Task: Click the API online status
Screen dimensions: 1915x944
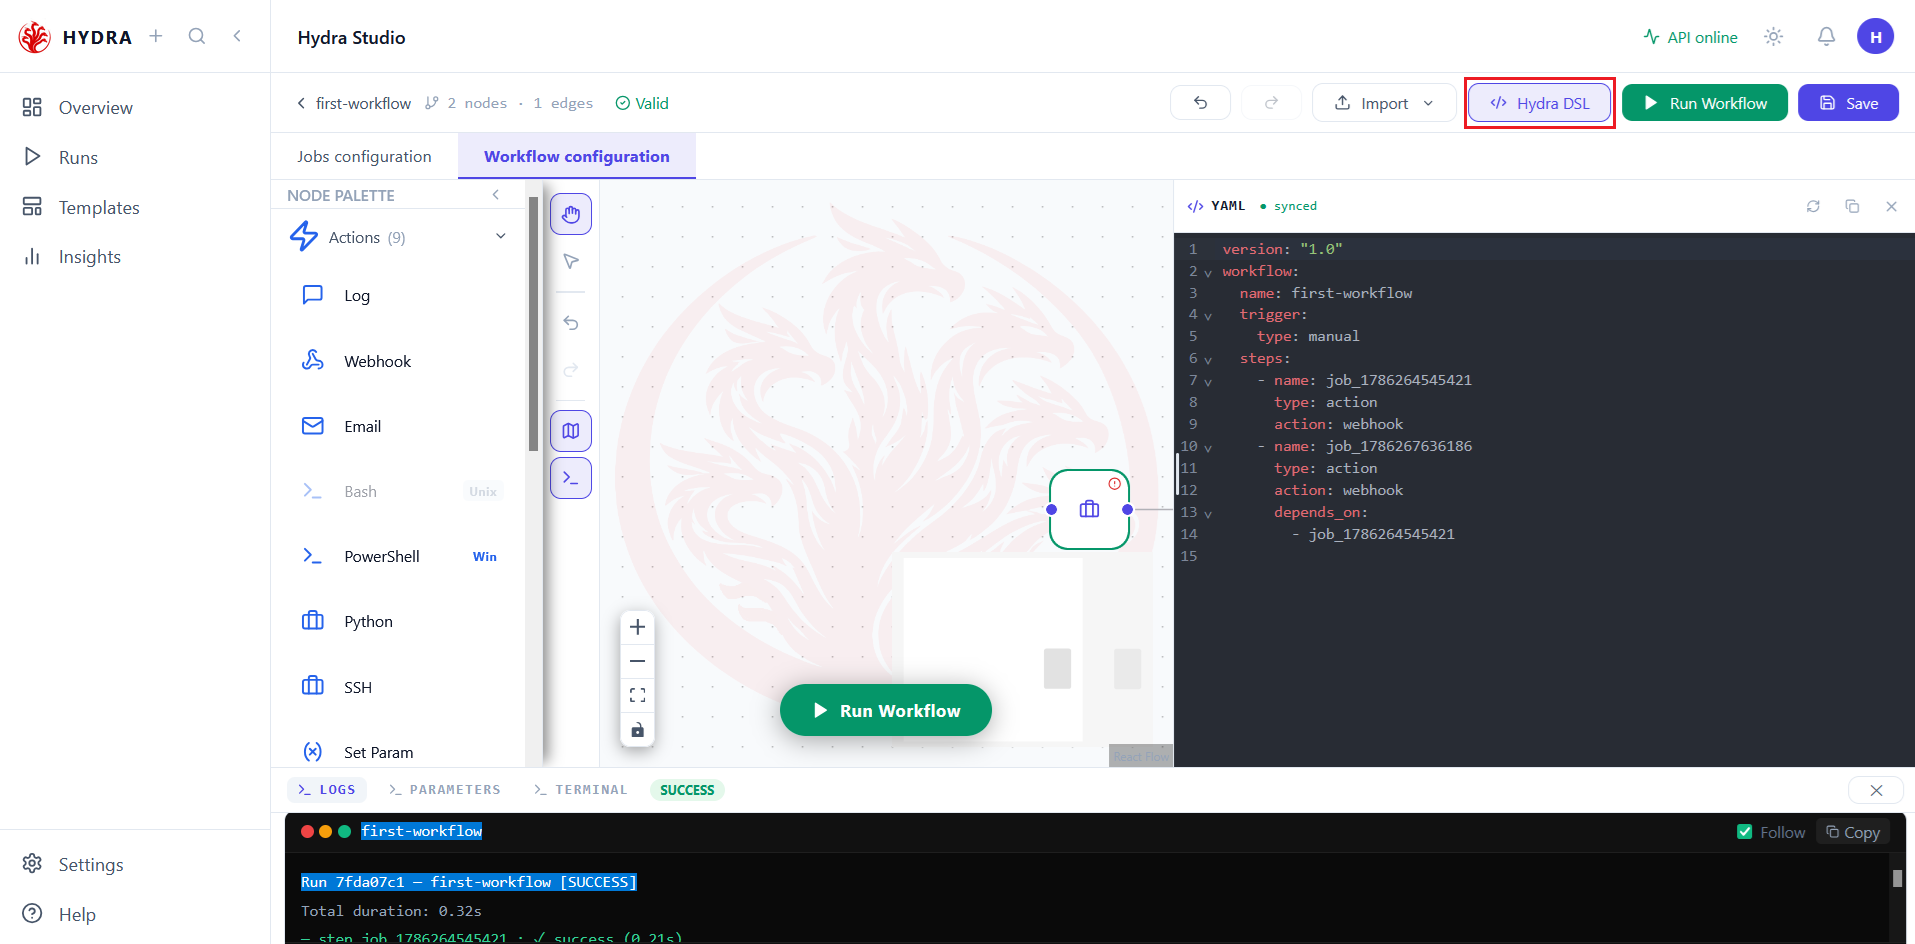Action: coord(1691,37)
